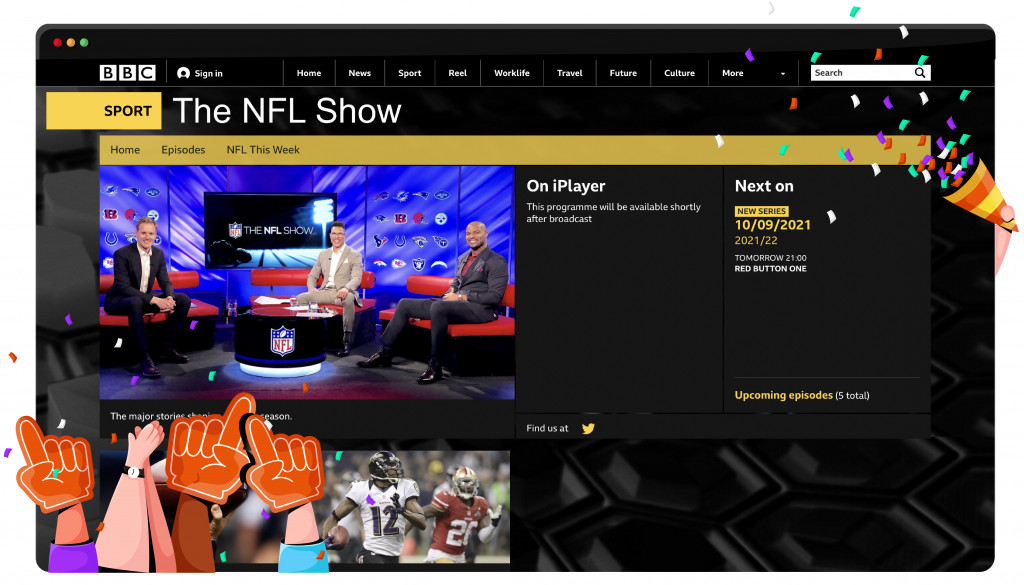Image resolution: width=1024 pixels, height=585 pixels.
Task: Click the 2021/22 series text
Action: click(x=756, y=240)
